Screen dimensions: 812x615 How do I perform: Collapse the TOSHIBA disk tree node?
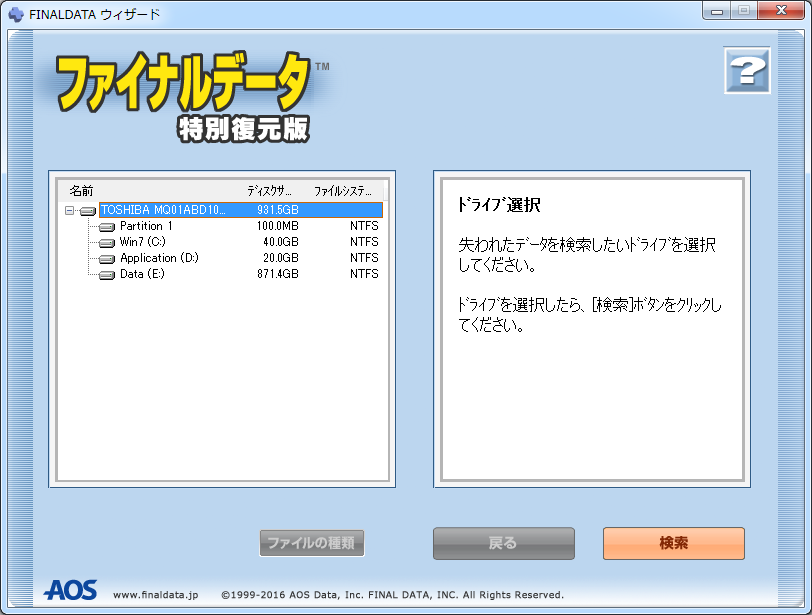[69, 211]
